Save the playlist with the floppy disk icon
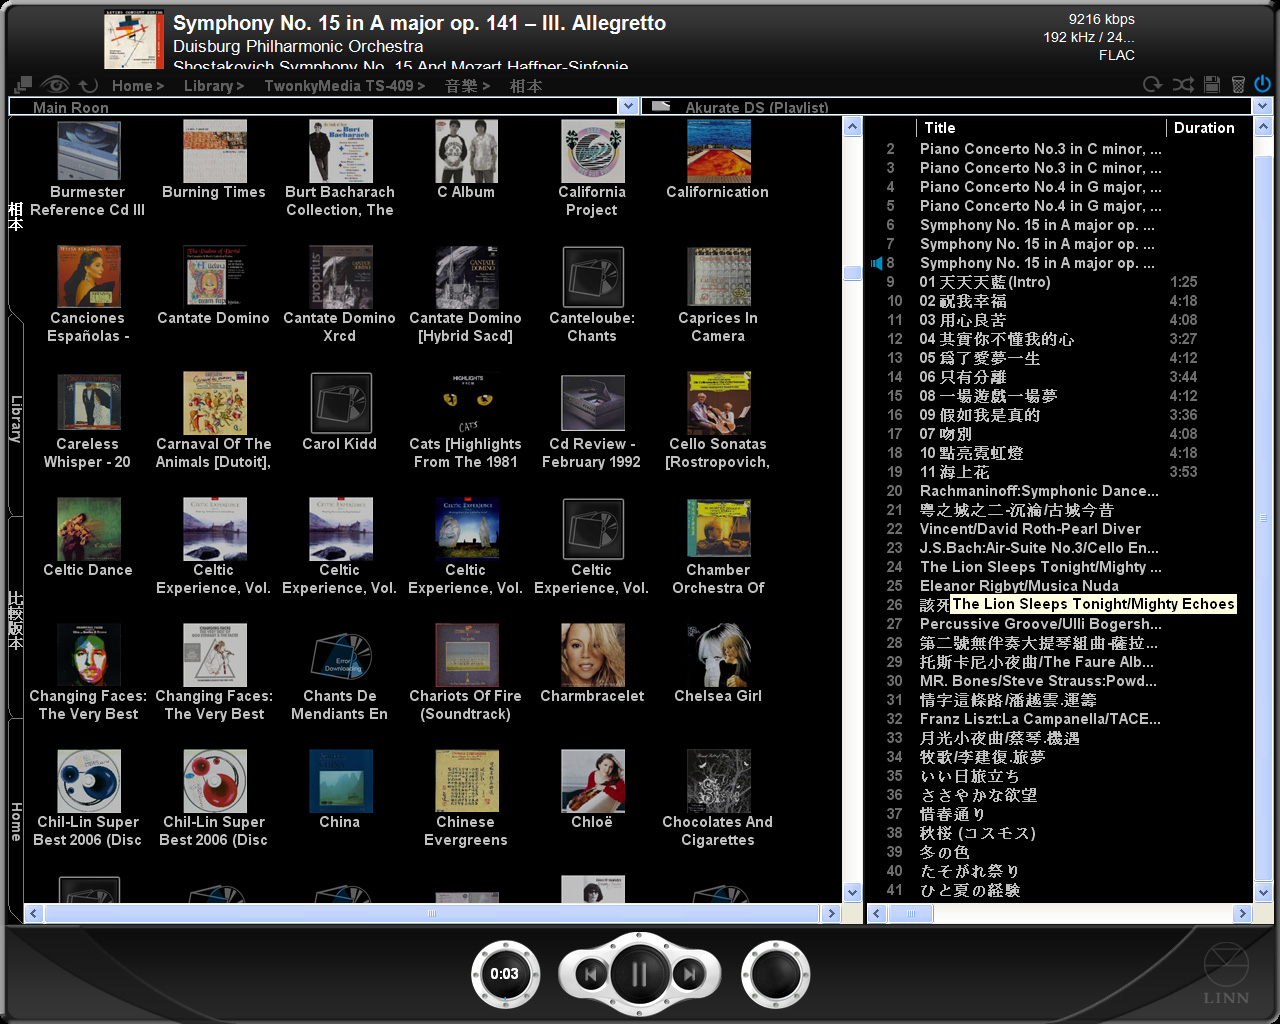 coord(1211,85)
